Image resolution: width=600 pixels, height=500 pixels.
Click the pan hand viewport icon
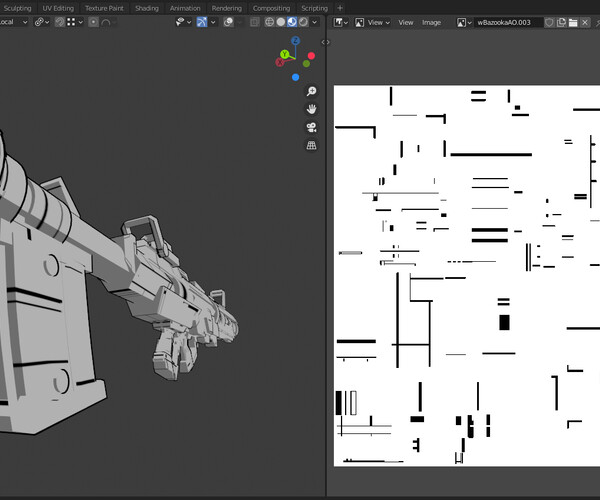pos(311,109)
